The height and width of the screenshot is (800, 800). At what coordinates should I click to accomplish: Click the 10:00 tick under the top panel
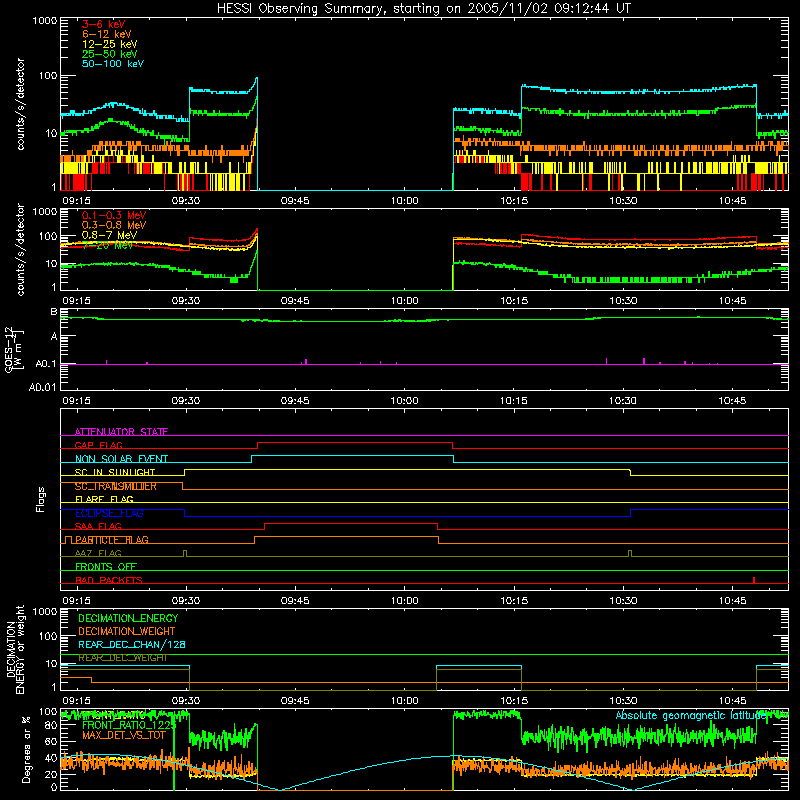point(405,201)
